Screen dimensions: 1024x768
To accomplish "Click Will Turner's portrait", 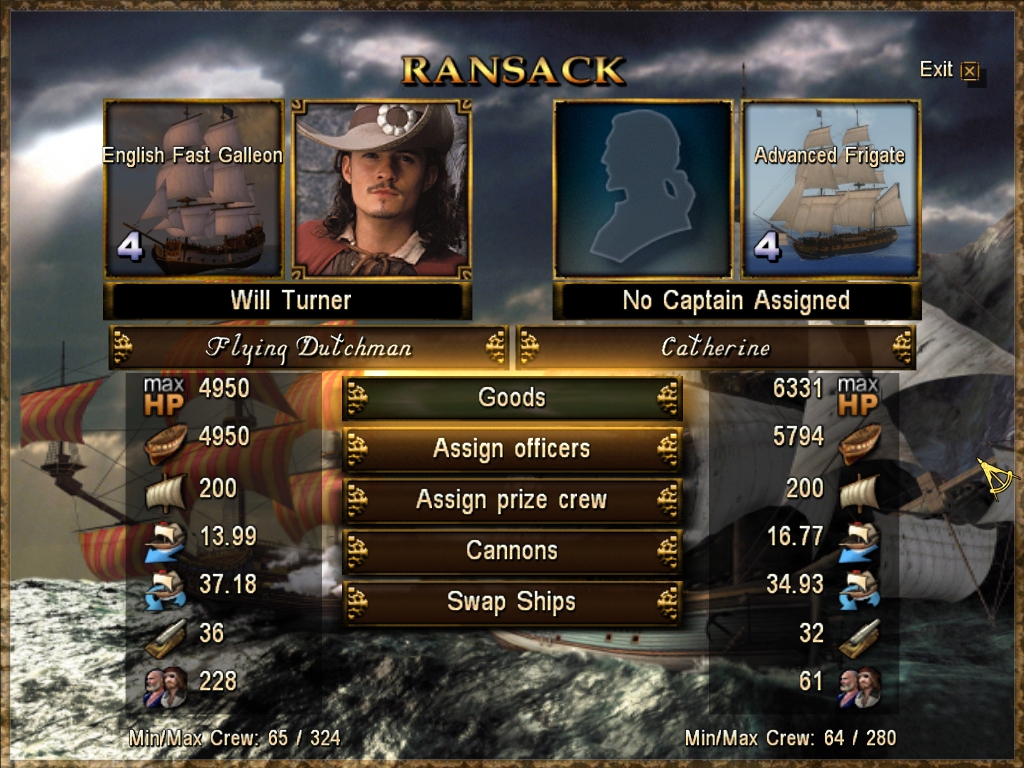I will coord(381,189).
